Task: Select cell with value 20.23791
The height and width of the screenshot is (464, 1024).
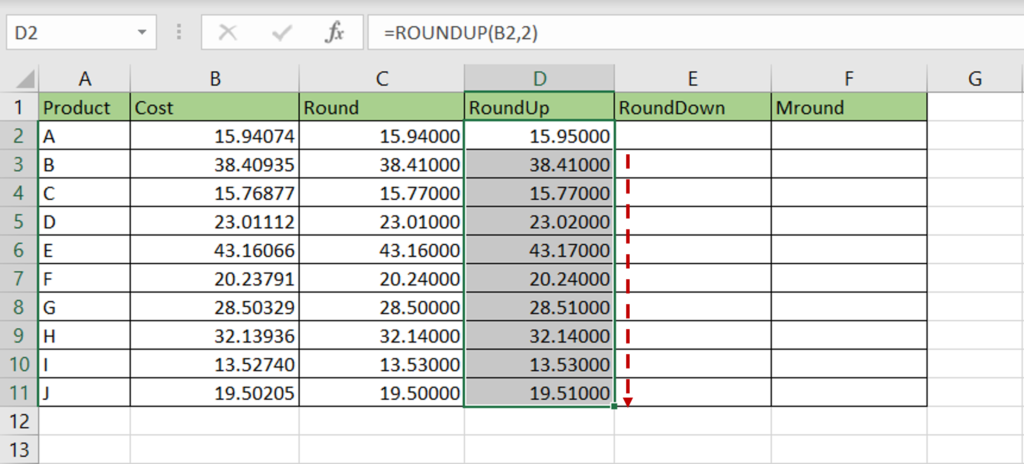Action: (x=215, y=278)
